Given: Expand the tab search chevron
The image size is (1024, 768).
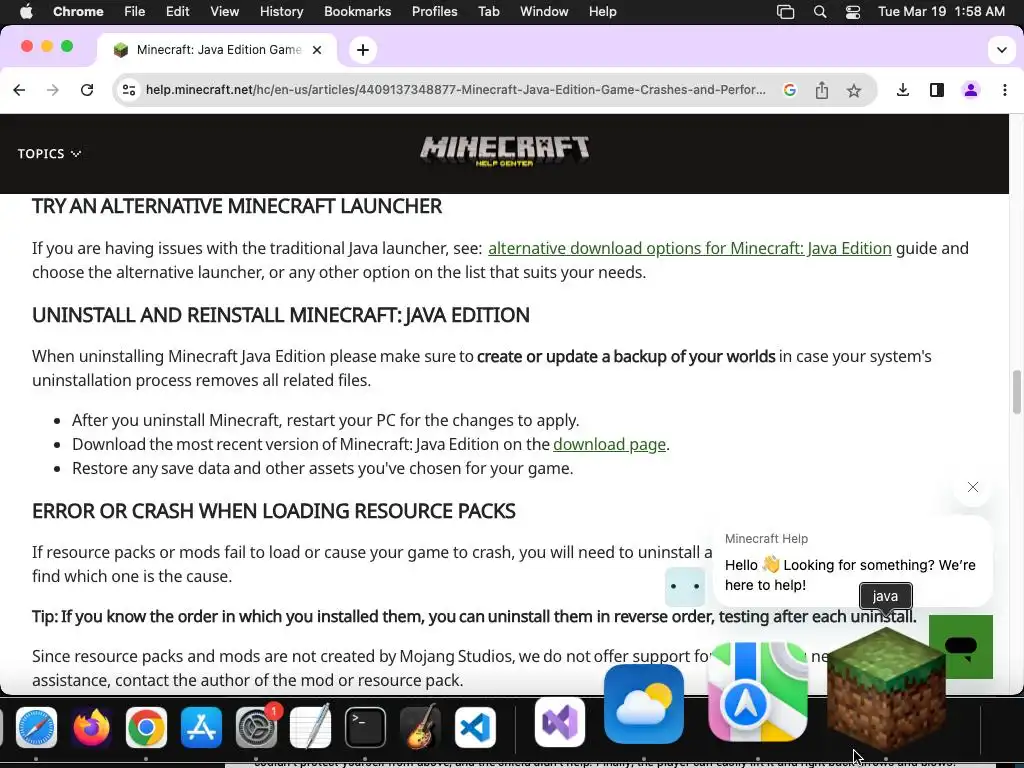Looking at the screenshot, I should (x=1001, y=50).
